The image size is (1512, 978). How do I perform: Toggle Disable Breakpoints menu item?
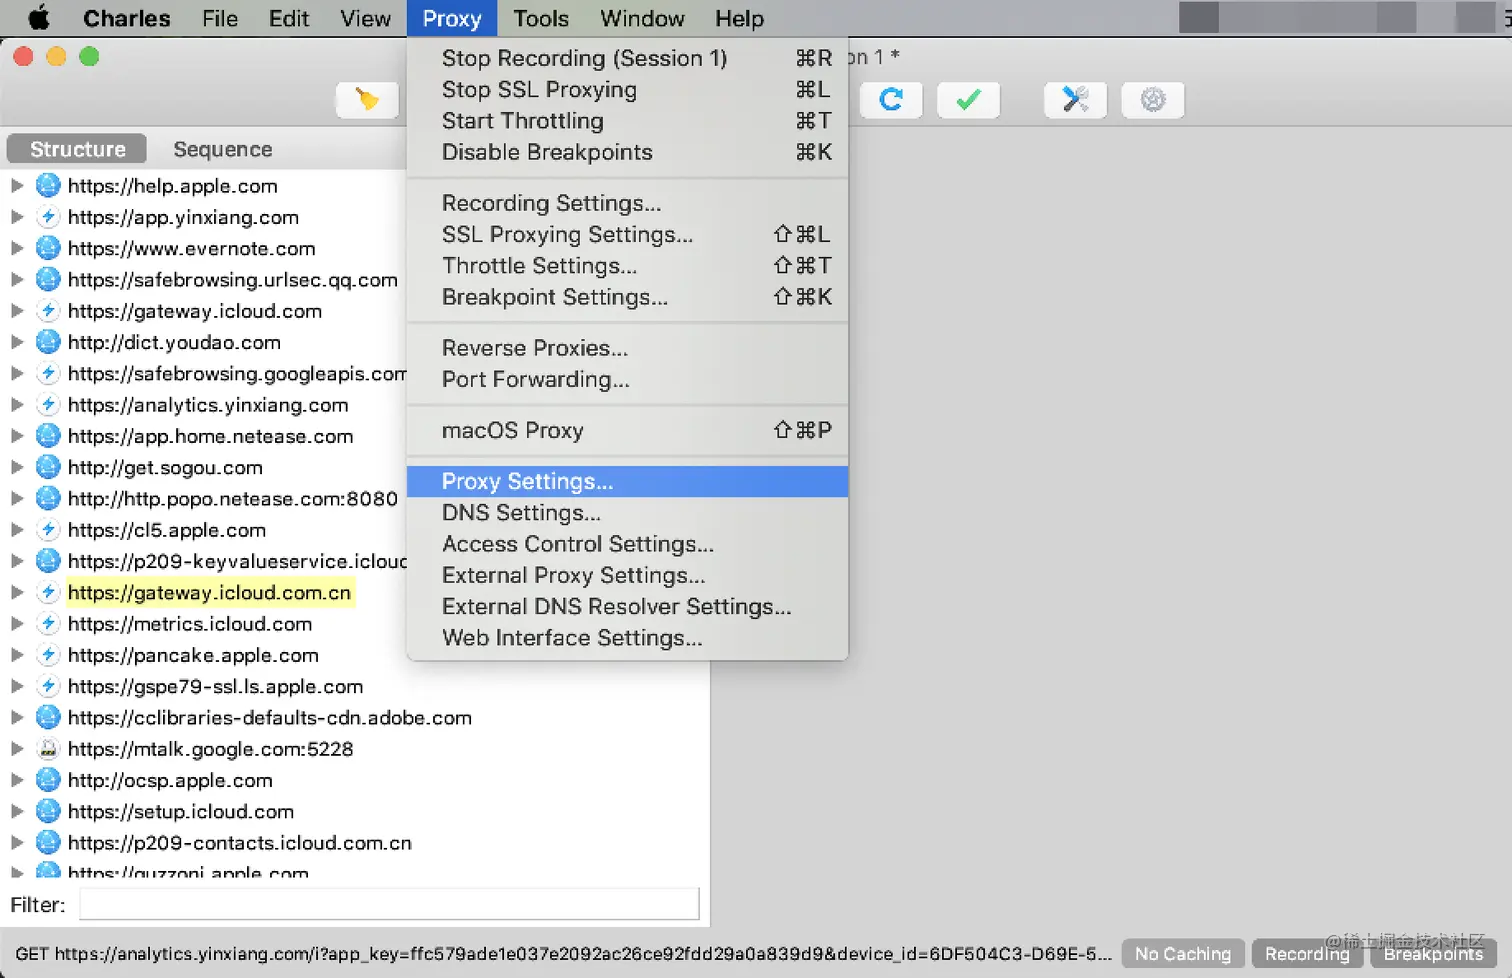click(627, 152)
